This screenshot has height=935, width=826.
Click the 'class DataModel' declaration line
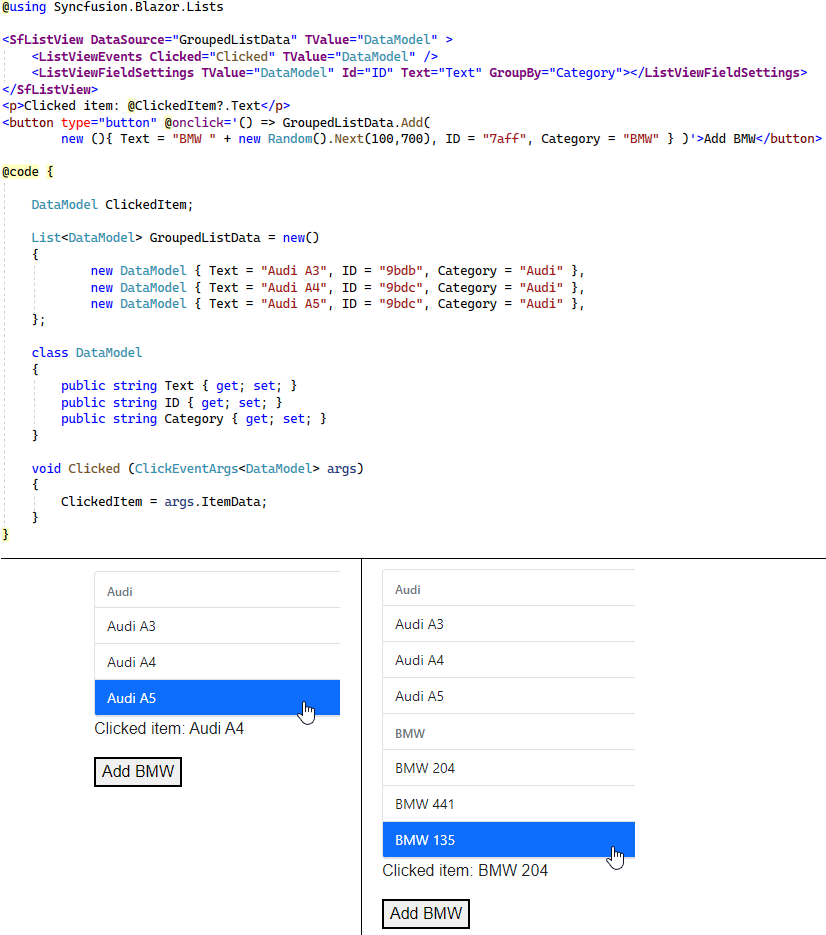coord(87,352)
